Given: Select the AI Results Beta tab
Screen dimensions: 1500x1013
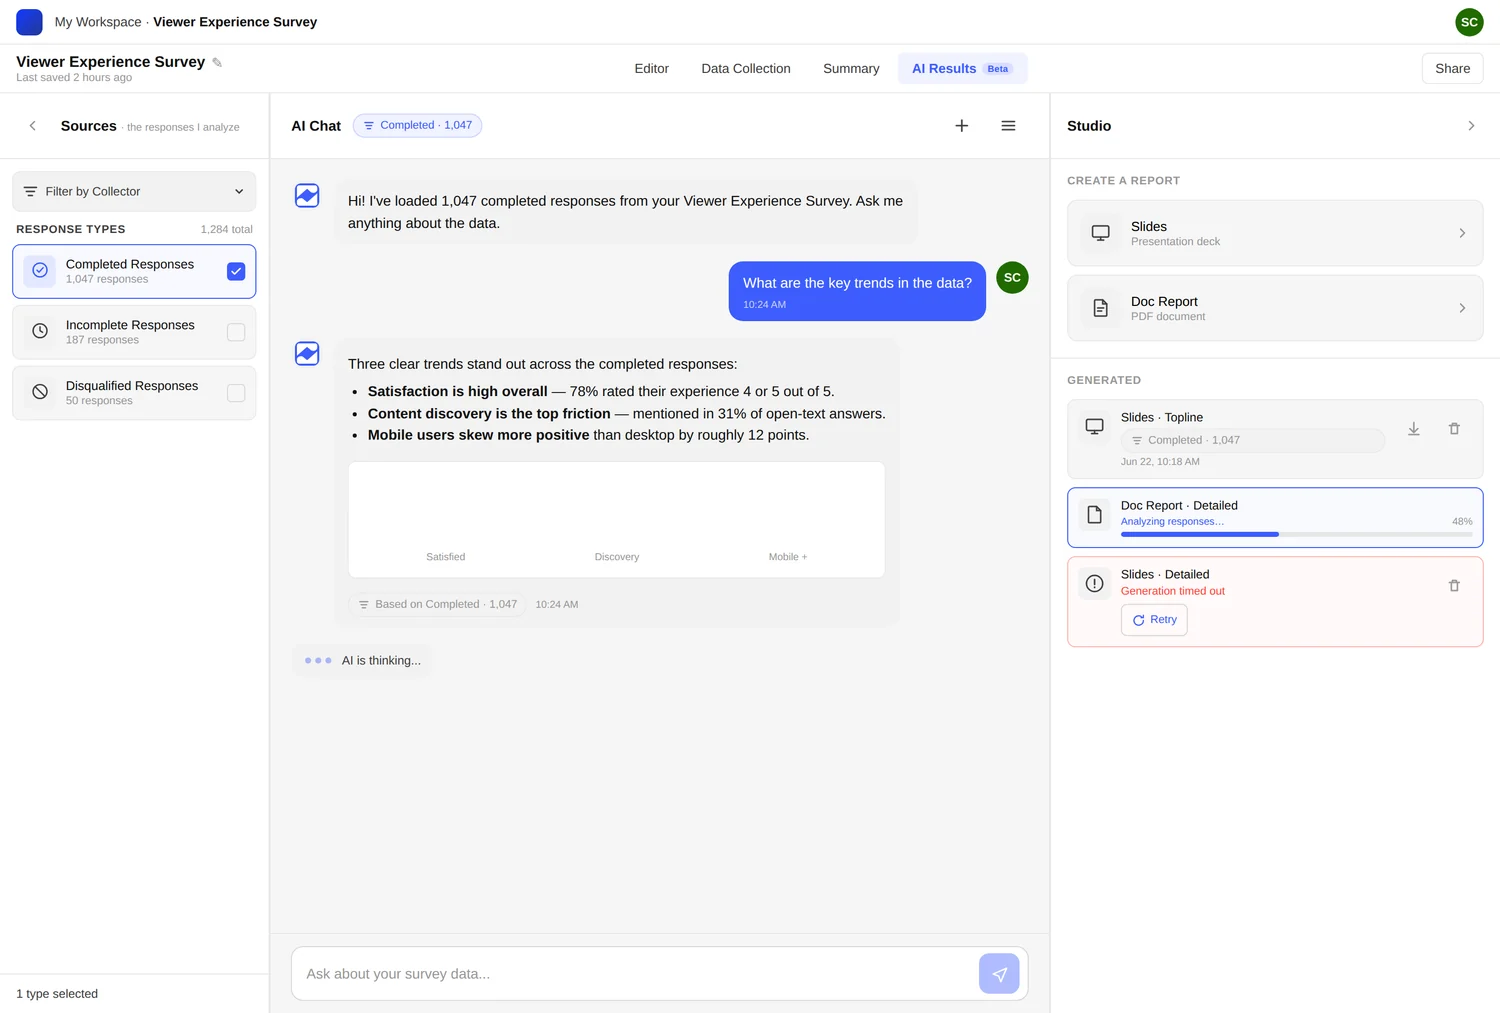Looking at the screenshot, I should (962, 68).
